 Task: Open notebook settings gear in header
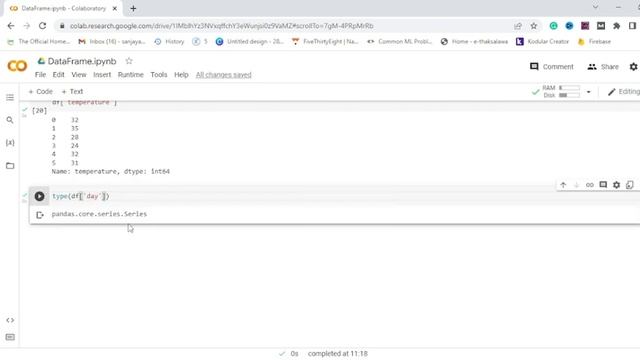(633, 67)
